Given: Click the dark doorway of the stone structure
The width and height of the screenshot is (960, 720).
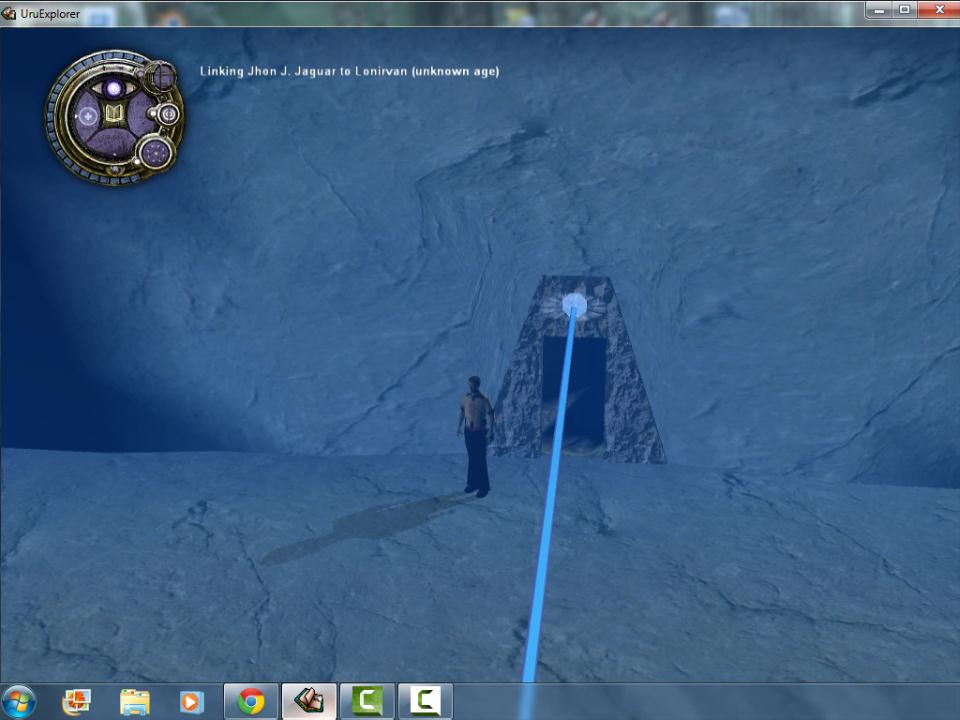Looking at the screenshot, I should coord(574,395).
